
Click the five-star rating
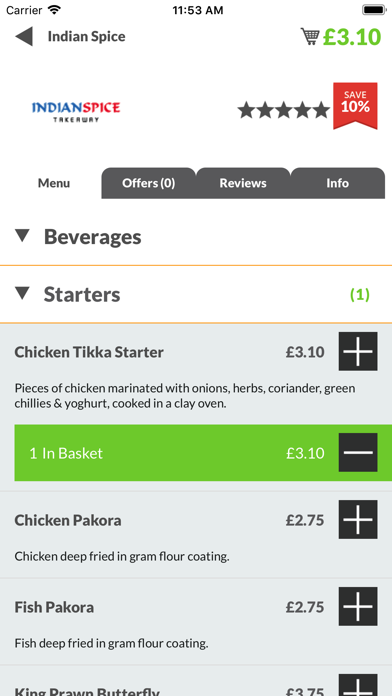point(283,110)
